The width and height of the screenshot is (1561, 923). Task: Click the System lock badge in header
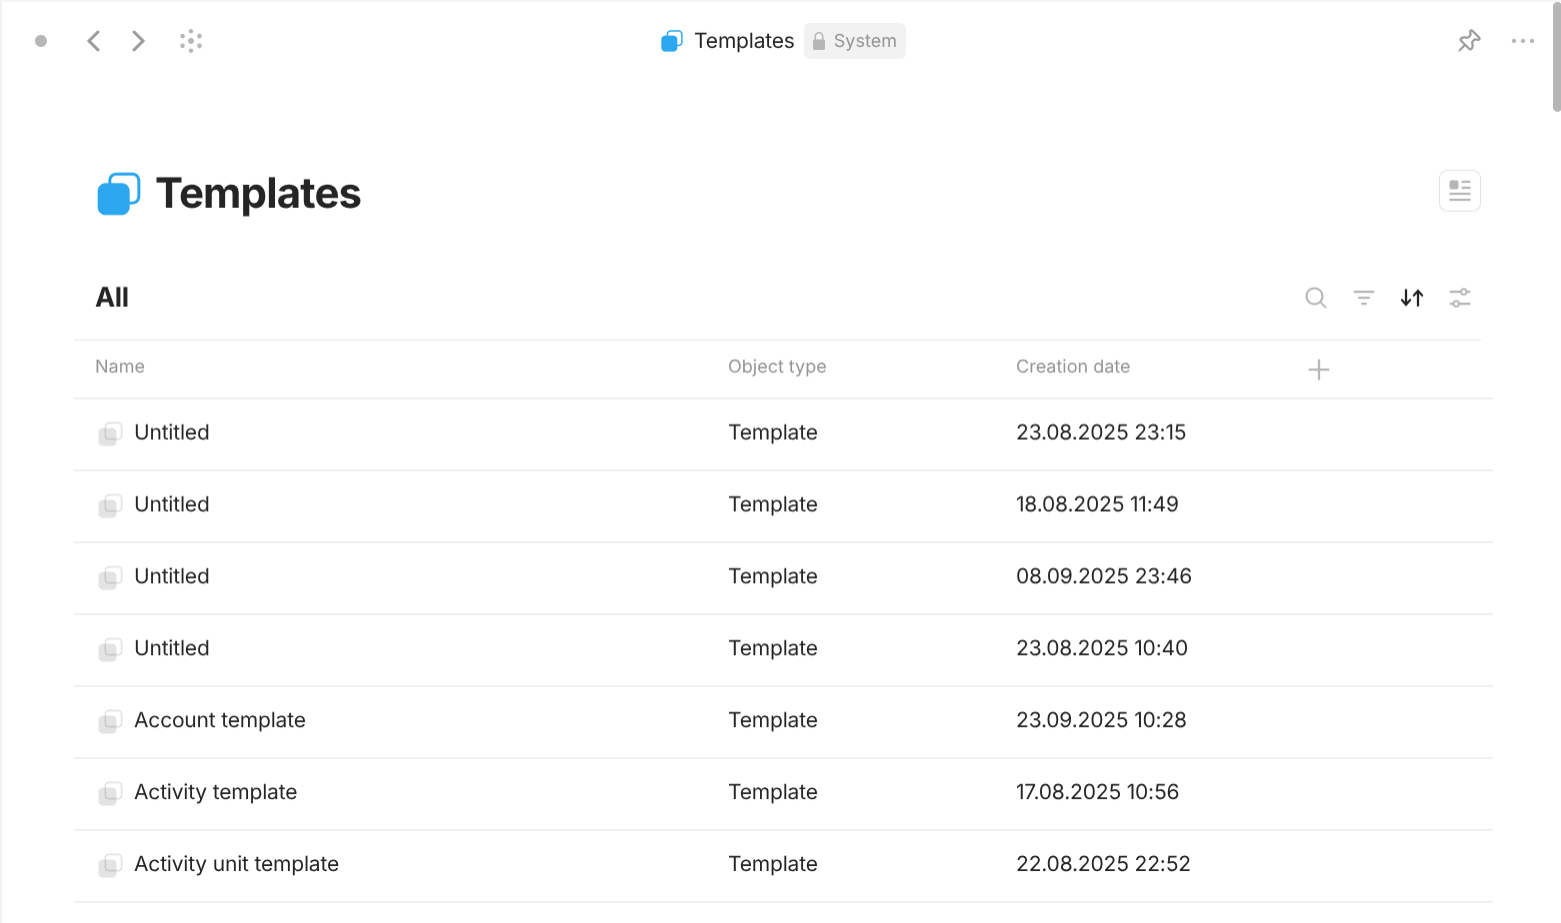pos(854,41)
